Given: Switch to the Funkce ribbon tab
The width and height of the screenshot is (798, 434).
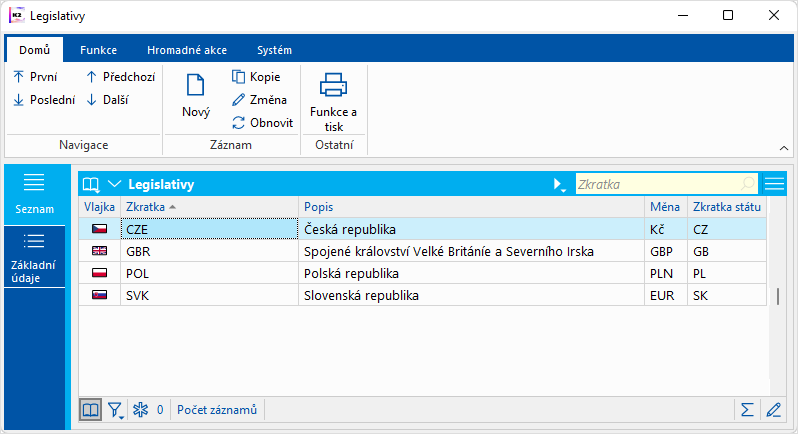Looking at the screenshot, I should coord(99,49).
